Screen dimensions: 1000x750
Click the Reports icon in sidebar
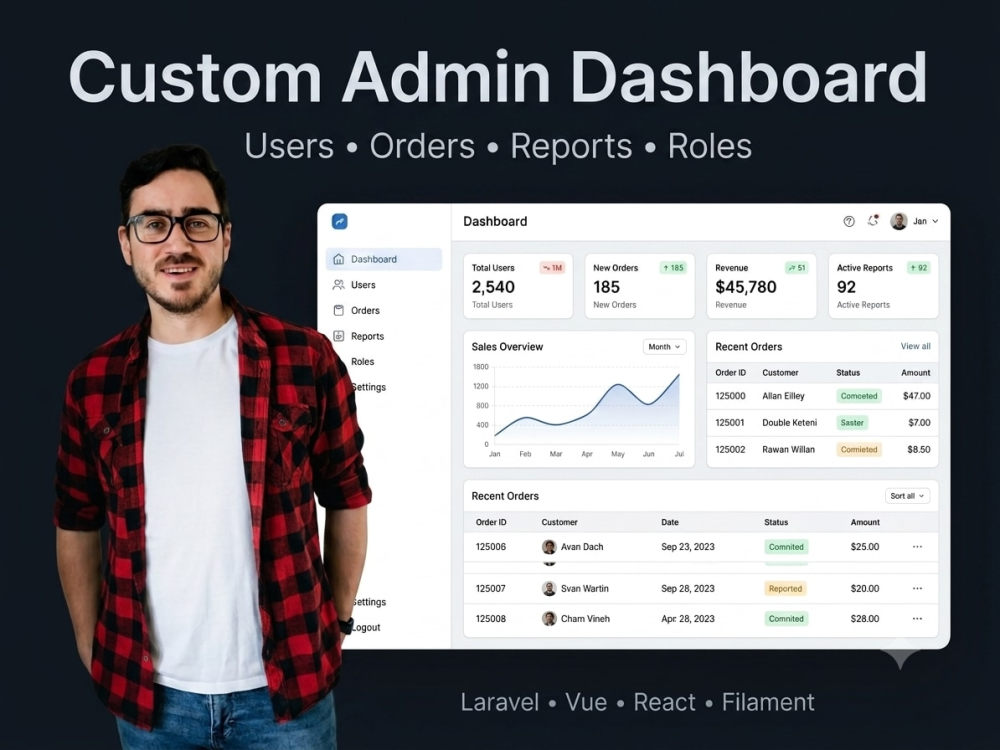point(339,336)
